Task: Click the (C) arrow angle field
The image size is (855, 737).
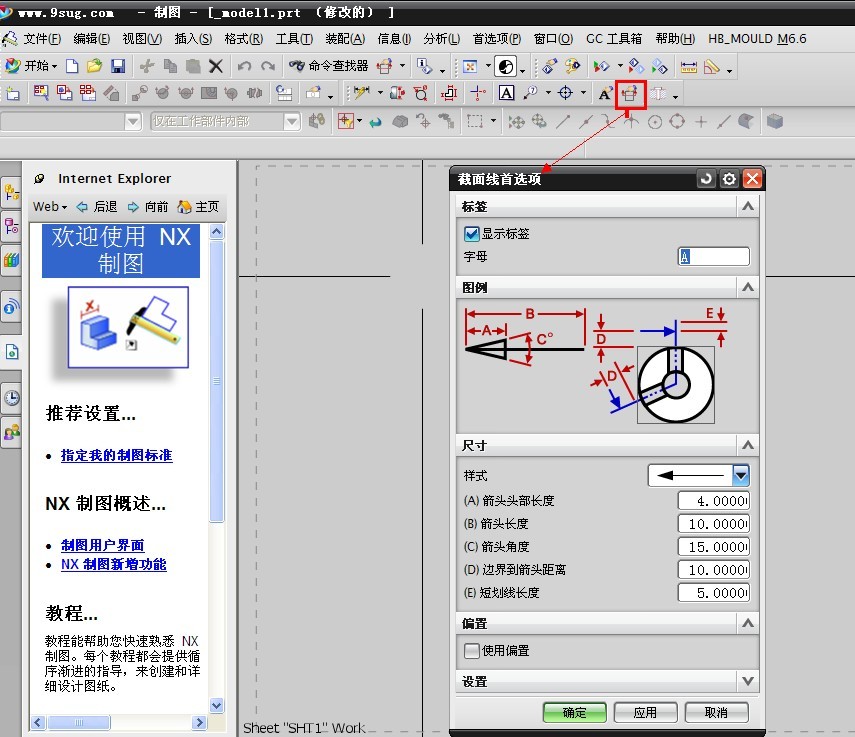Action: [x=713, y=546]
